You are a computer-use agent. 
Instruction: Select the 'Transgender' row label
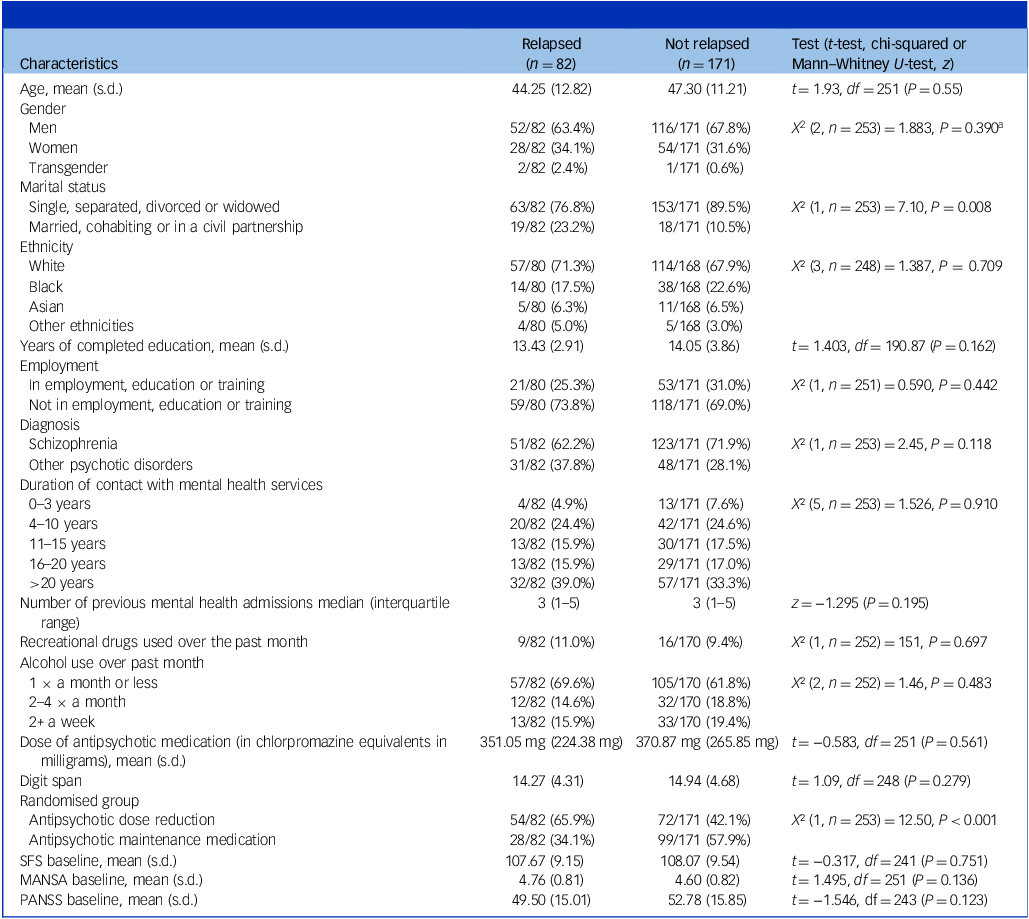click(68, 168)
